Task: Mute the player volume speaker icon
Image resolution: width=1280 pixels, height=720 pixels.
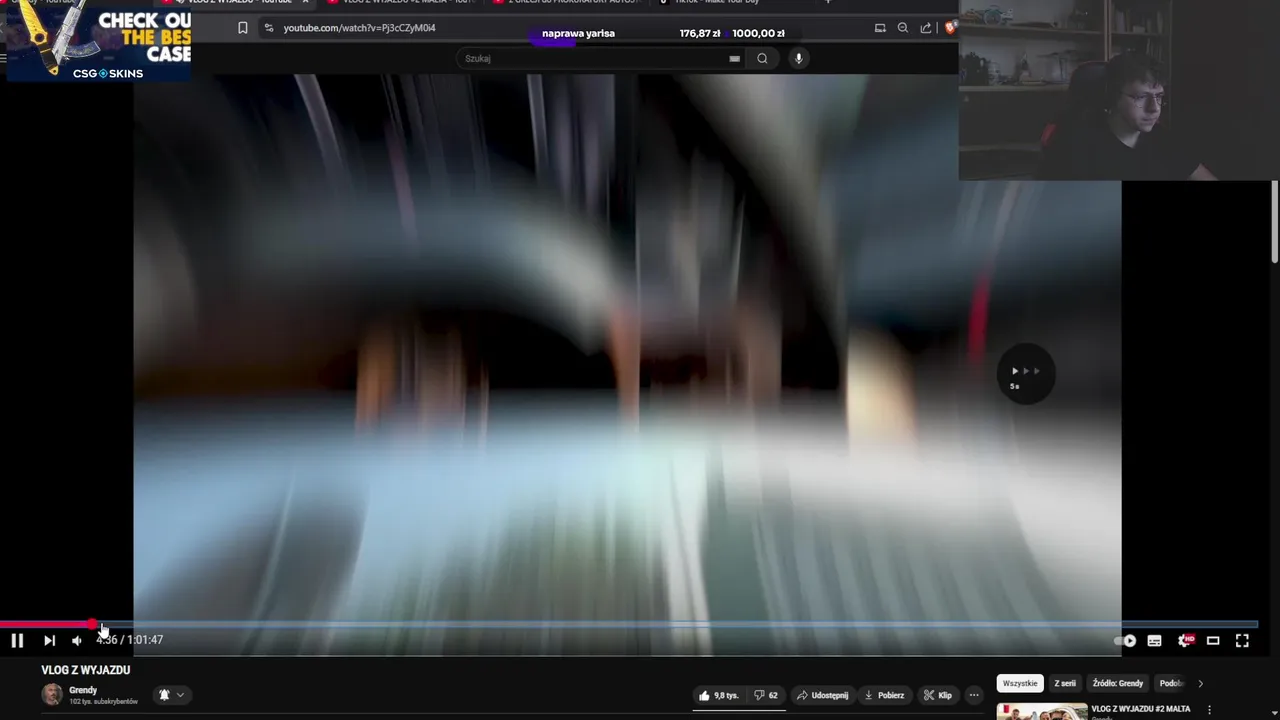Action: pos(77,640)
